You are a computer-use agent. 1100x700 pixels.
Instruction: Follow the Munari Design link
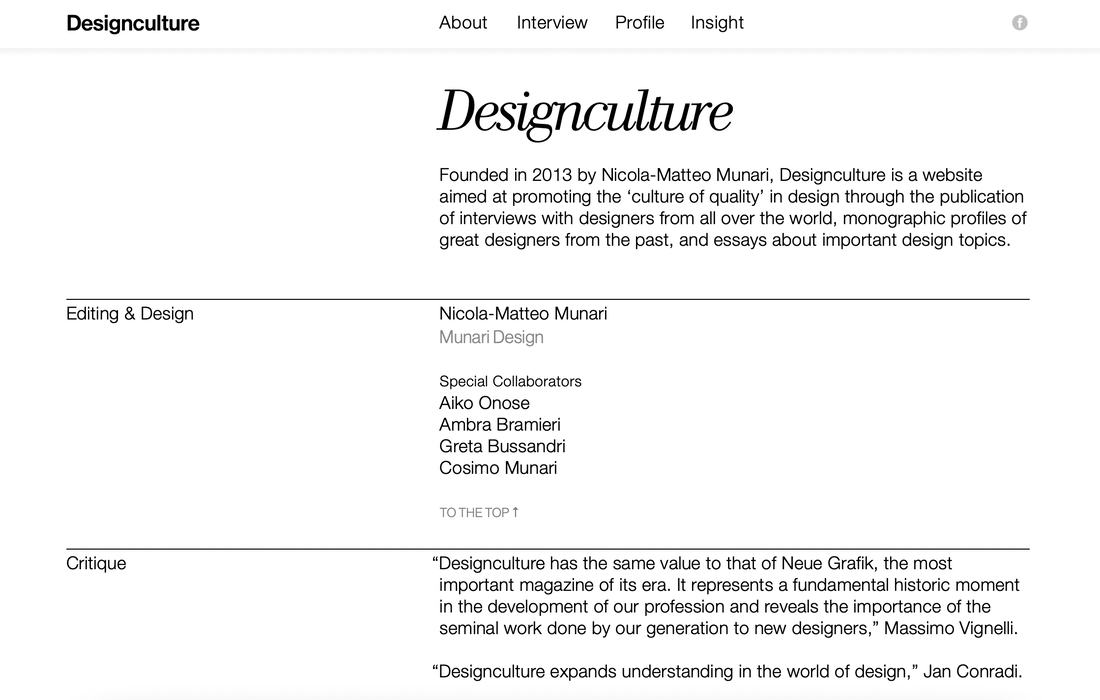[491, 337]
